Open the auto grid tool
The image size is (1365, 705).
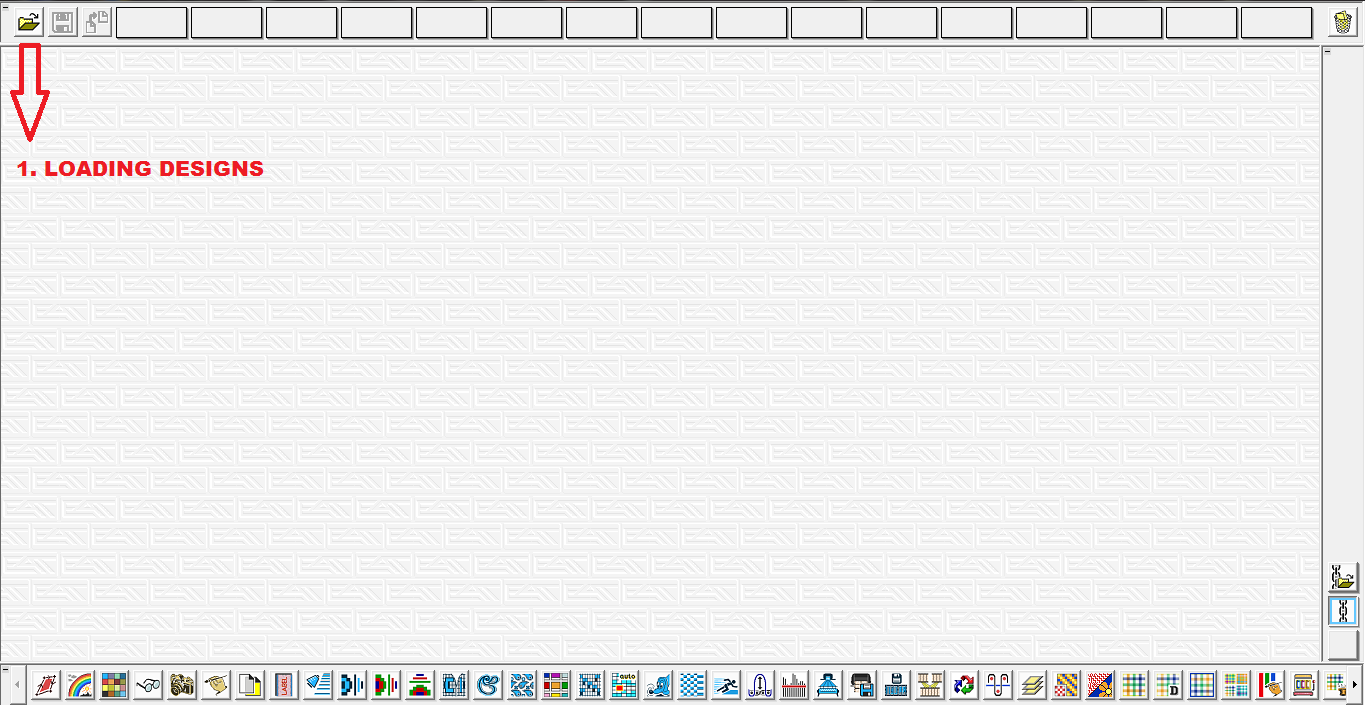pos(624,685)
